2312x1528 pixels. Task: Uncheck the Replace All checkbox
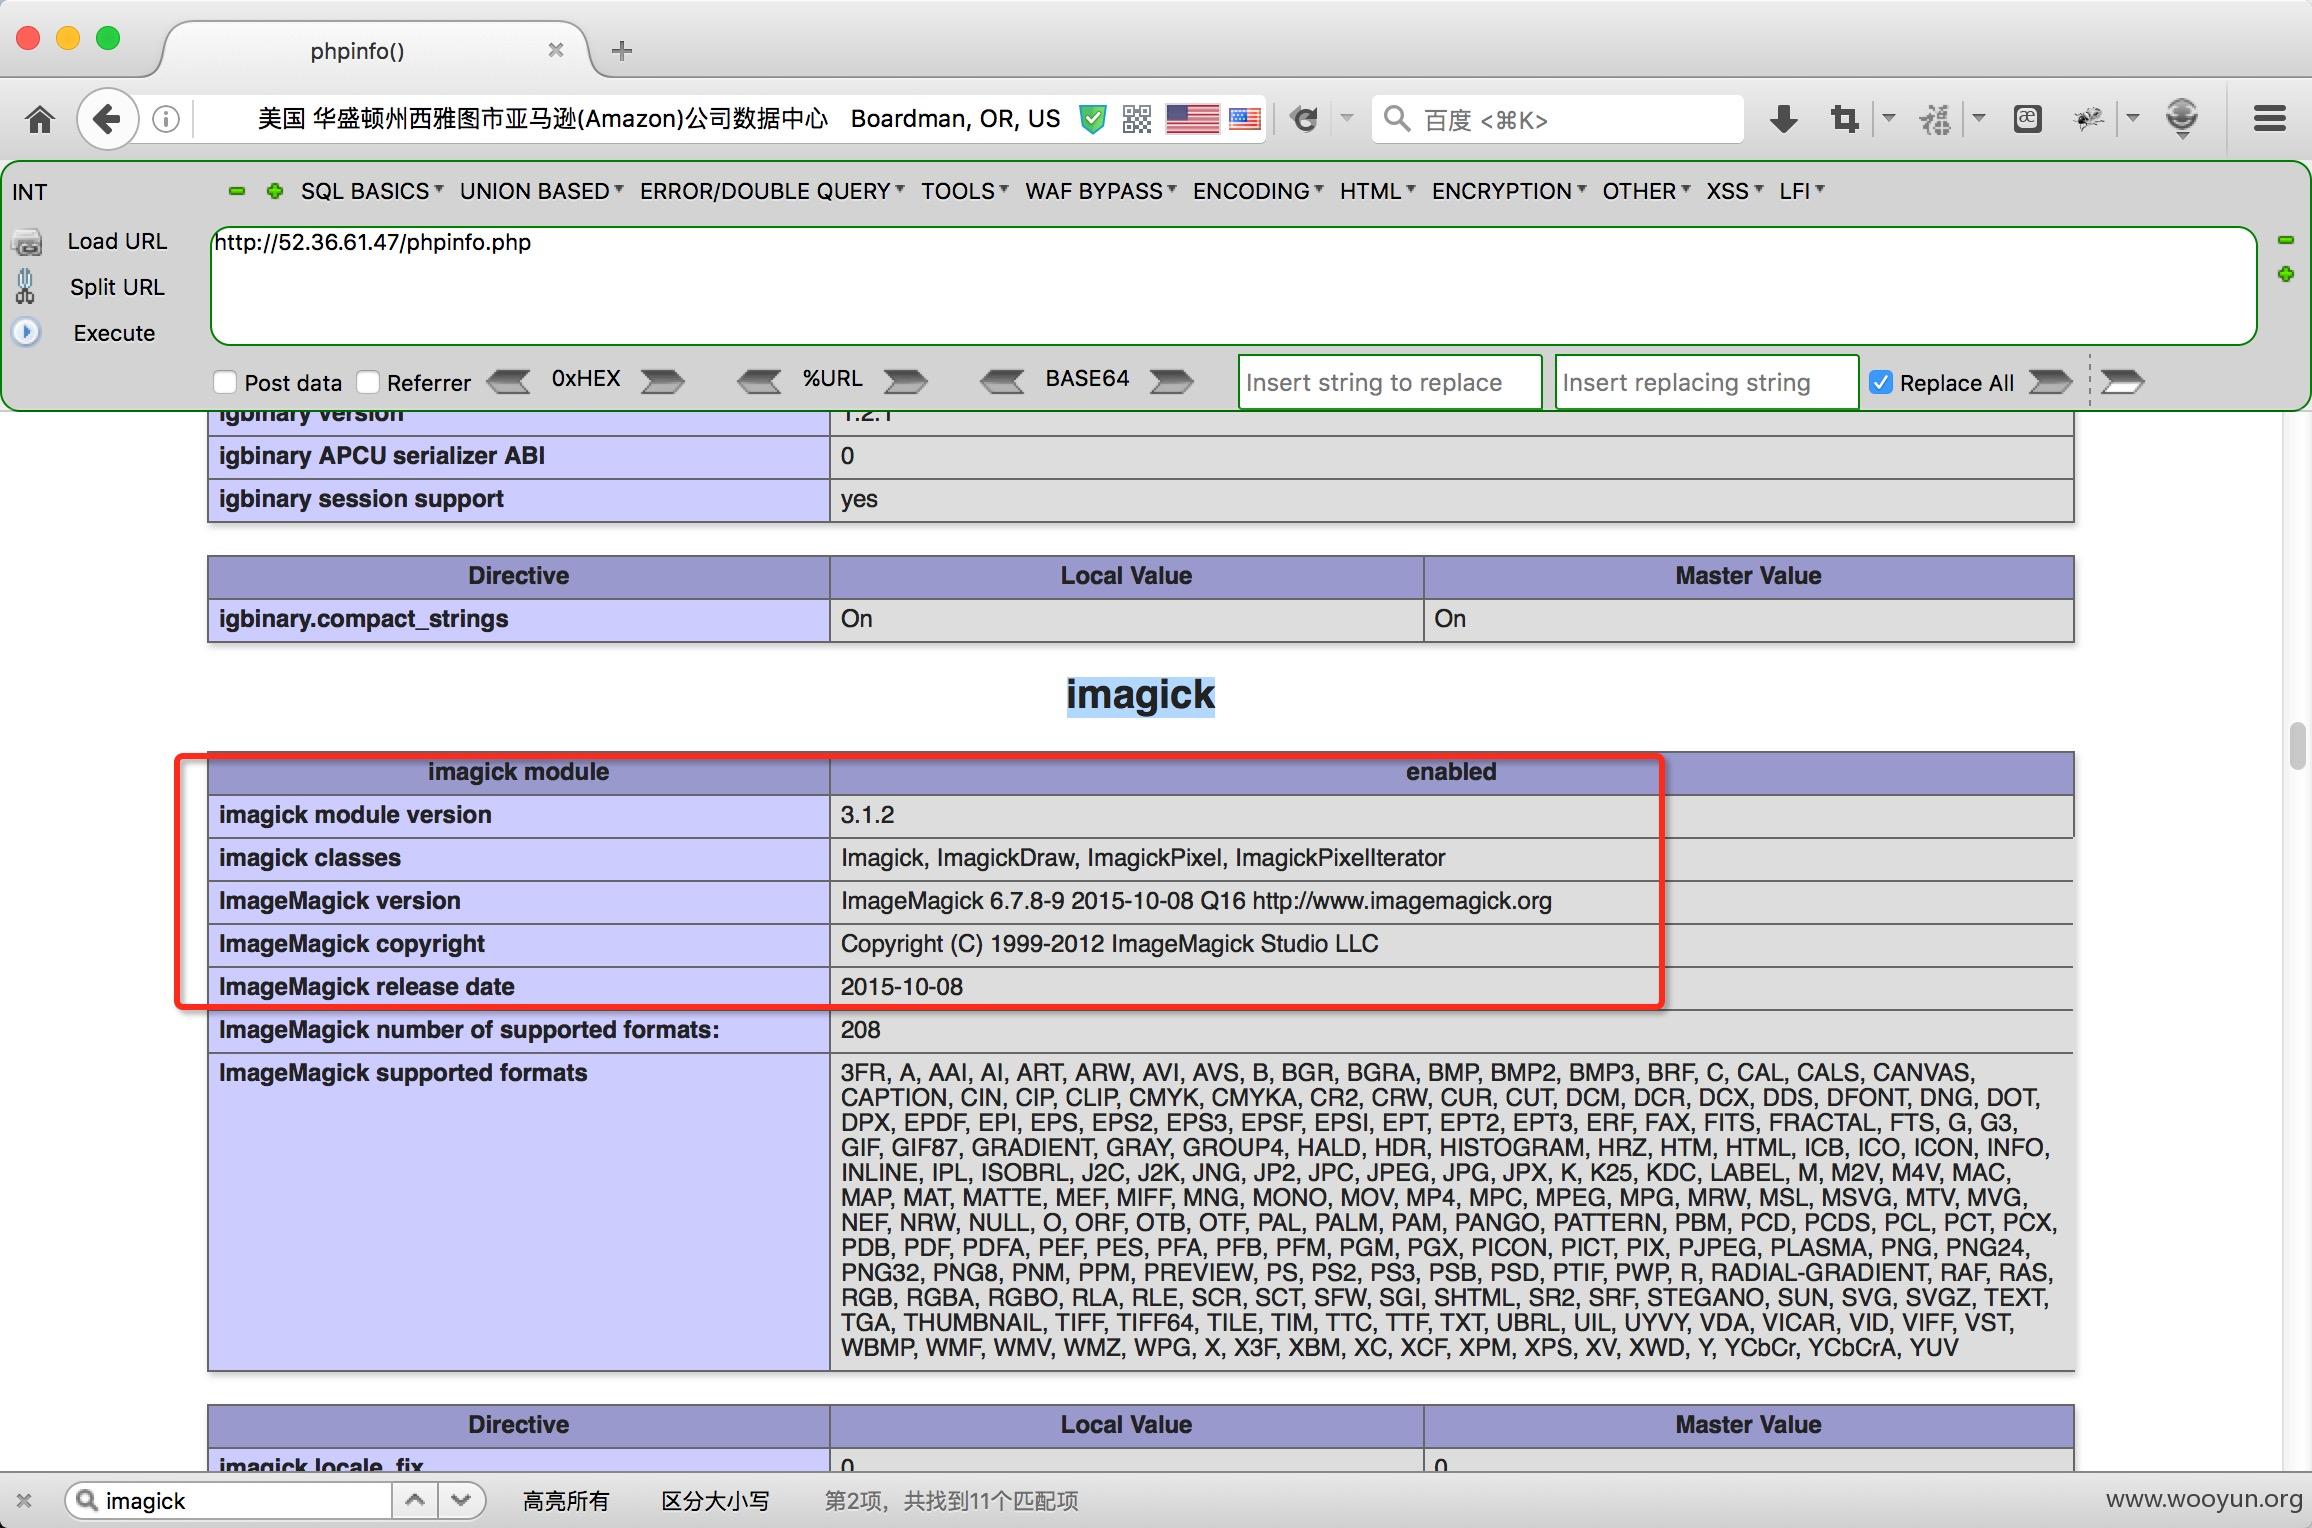point(1881,382)
